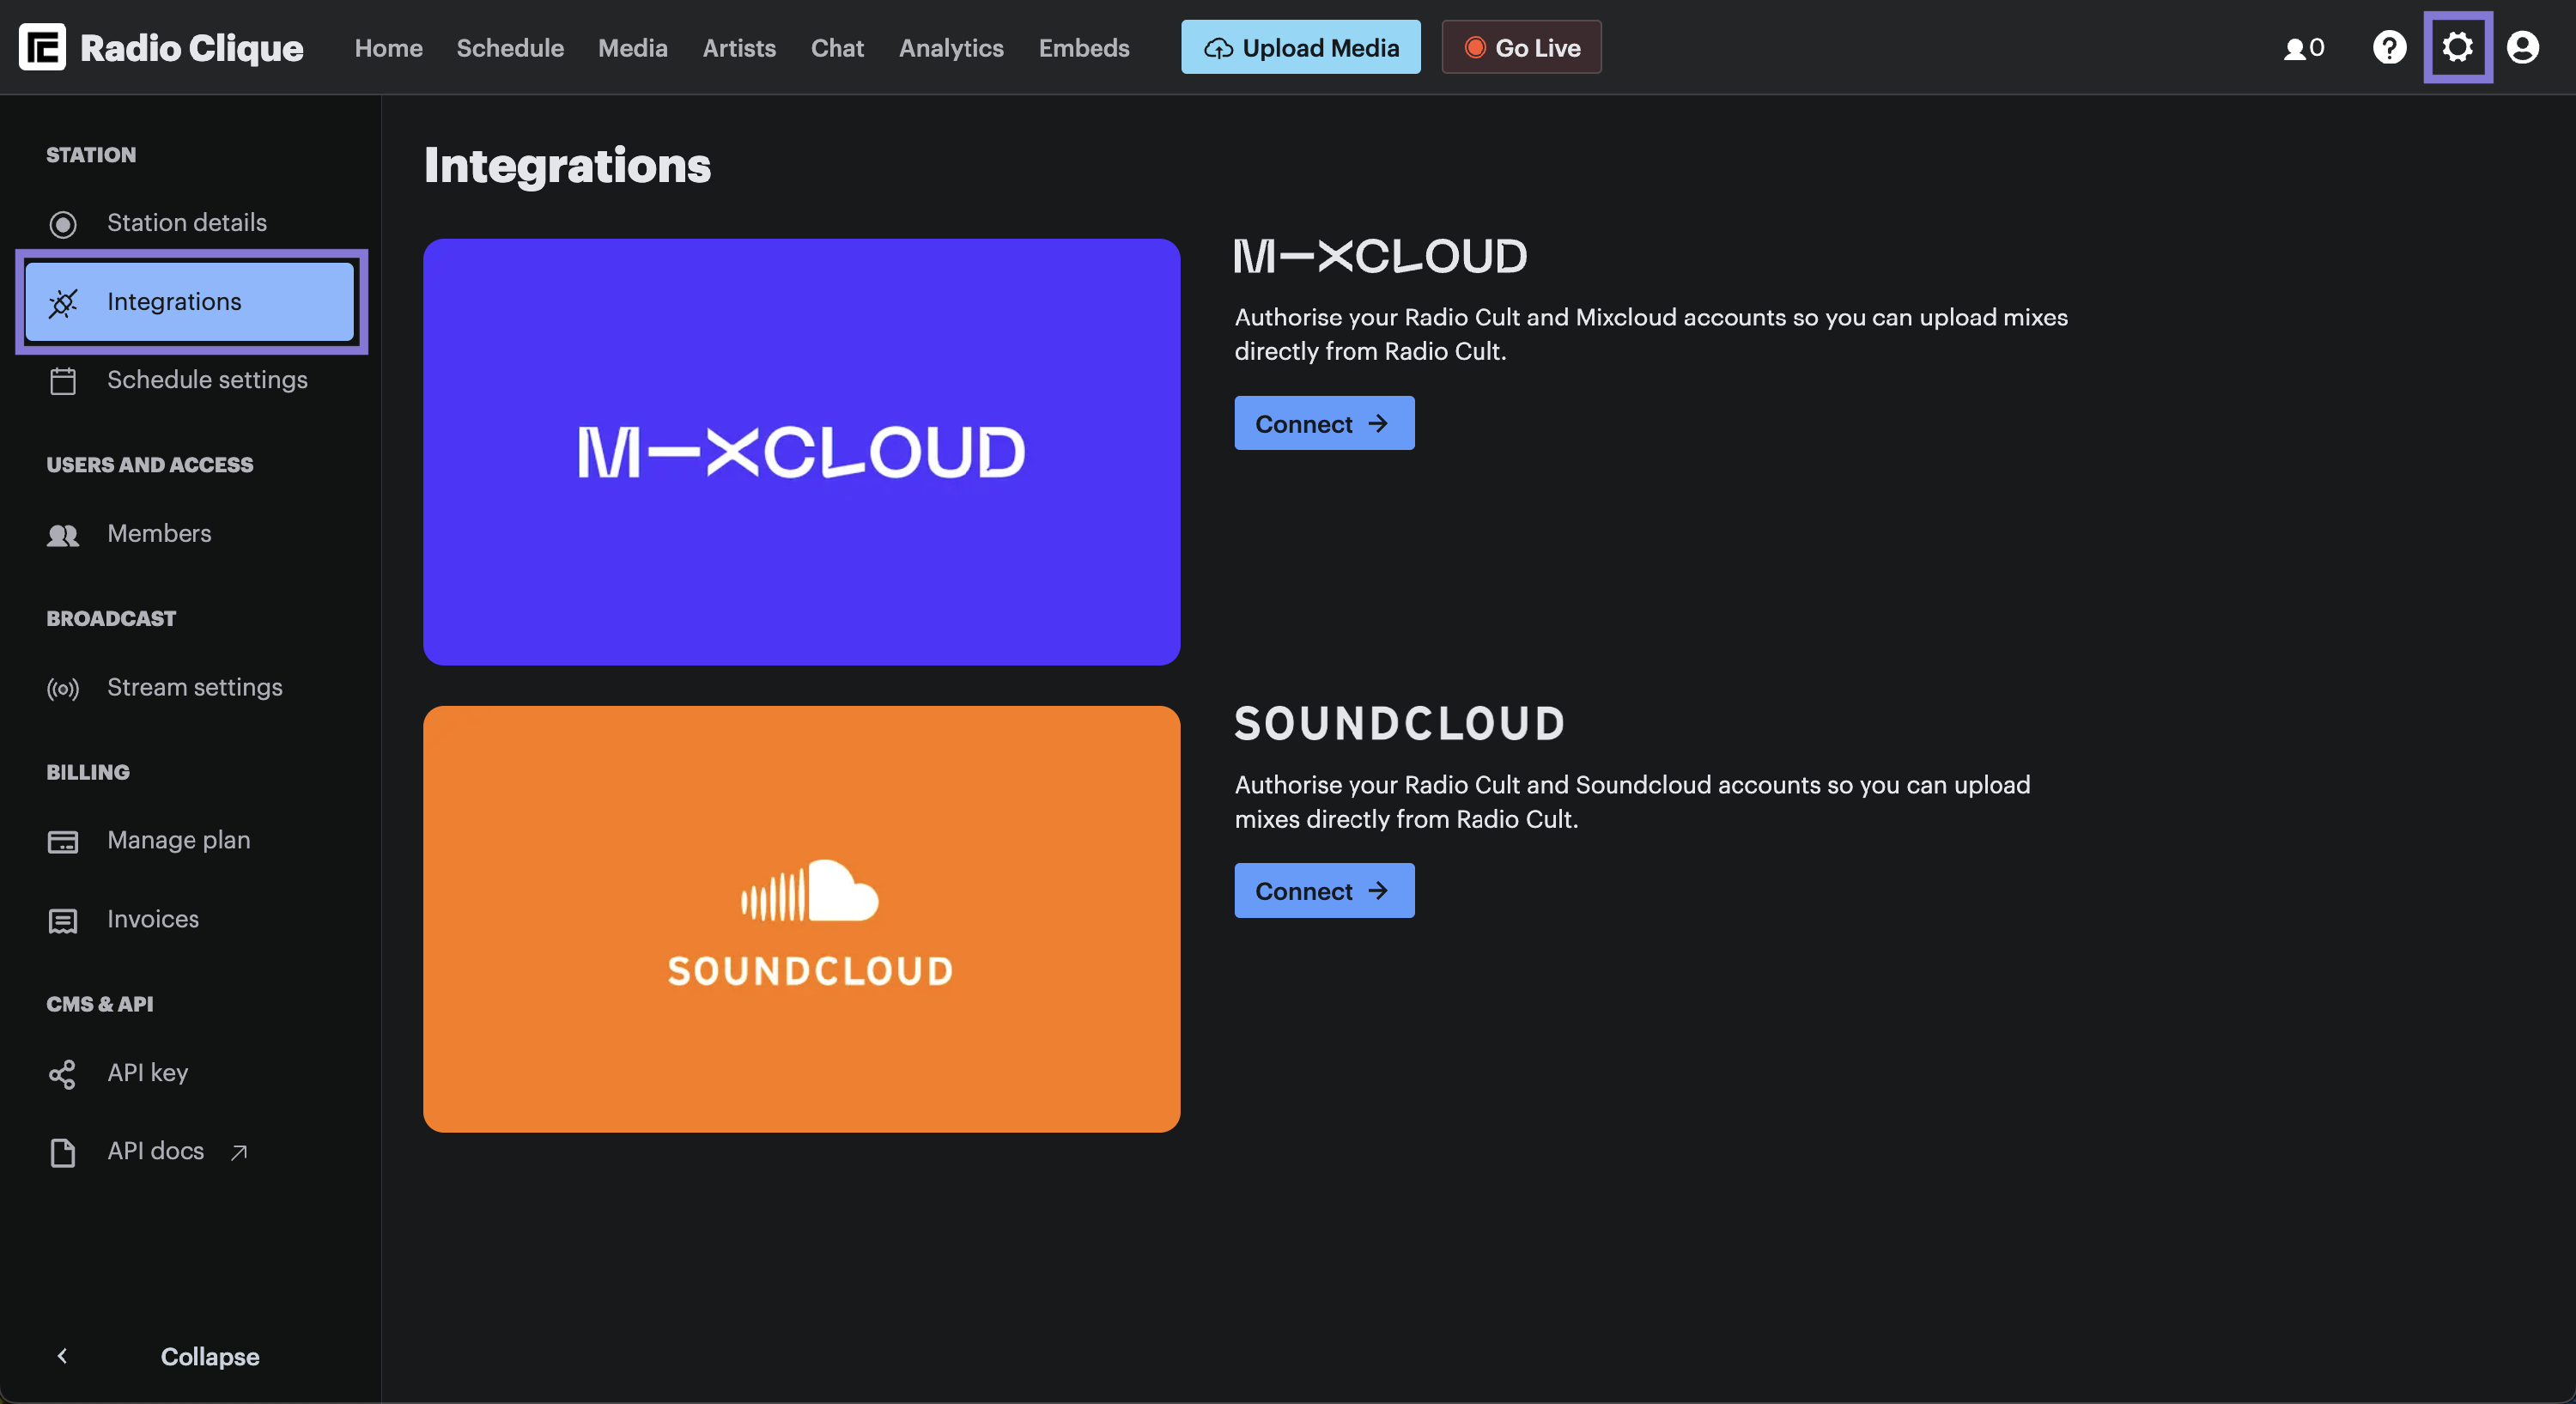This screenshot has height=1404, width=2576.
Task: Click the red Go Live record dot
Action: pos(1474,48)
